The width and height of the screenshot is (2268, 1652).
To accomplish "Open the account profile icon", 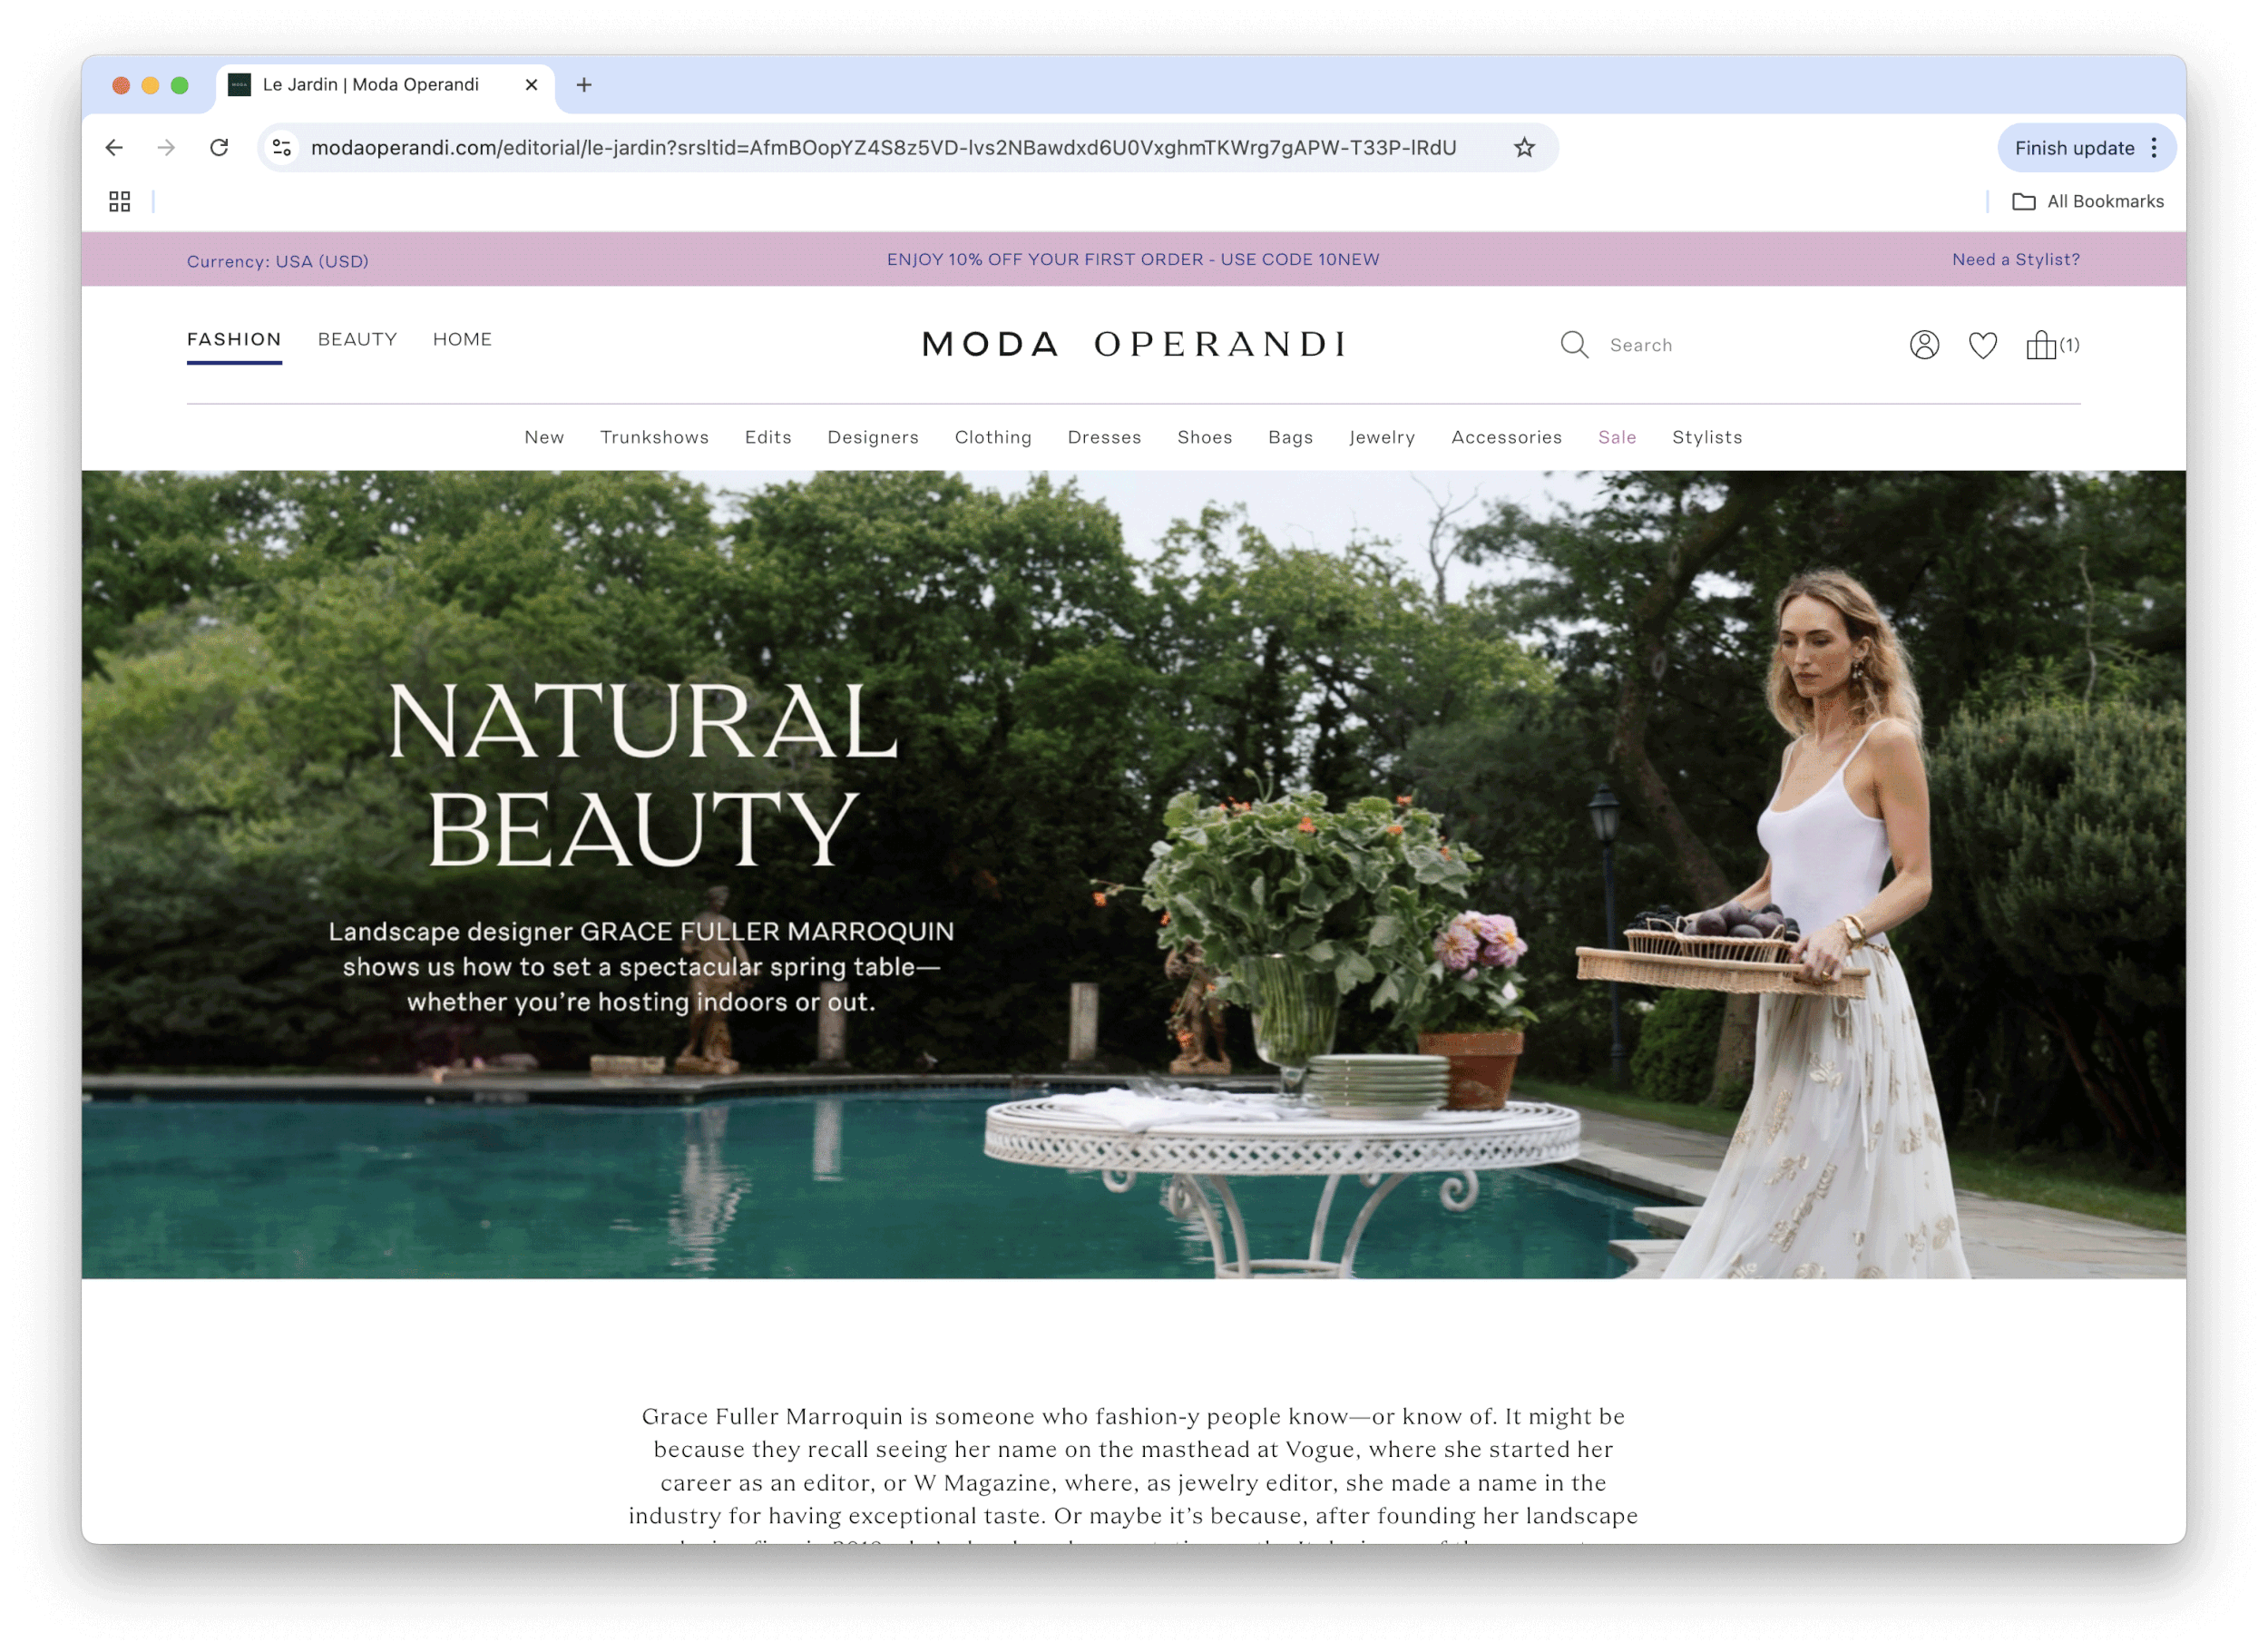I will click(1923, 345).
